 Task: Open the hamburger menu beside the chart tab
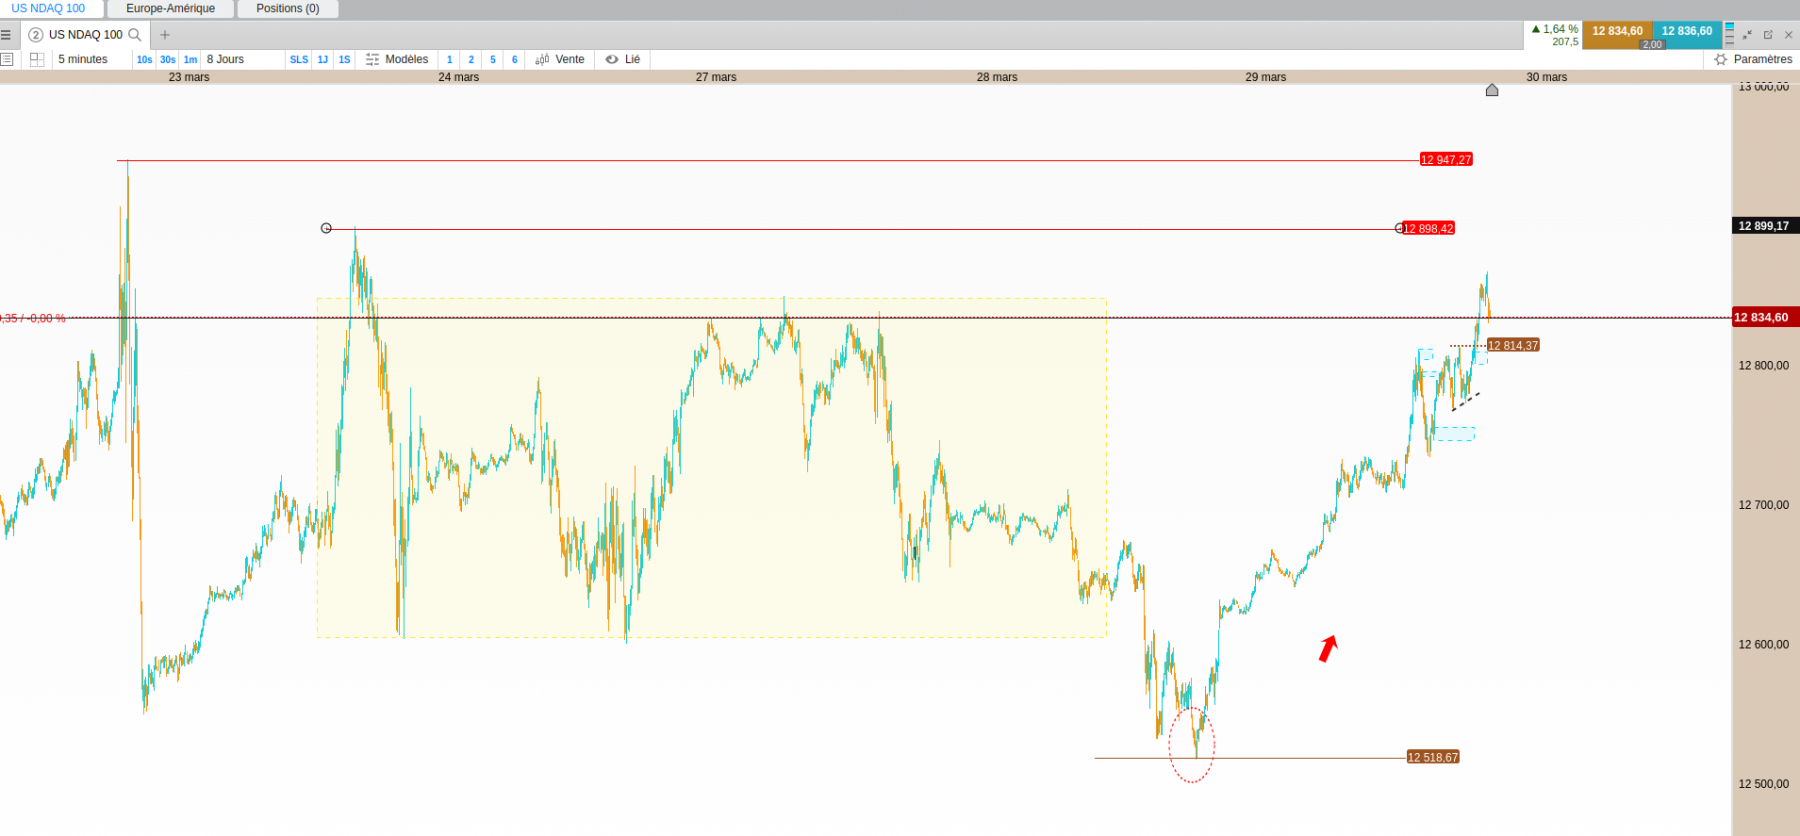(6, 35)
